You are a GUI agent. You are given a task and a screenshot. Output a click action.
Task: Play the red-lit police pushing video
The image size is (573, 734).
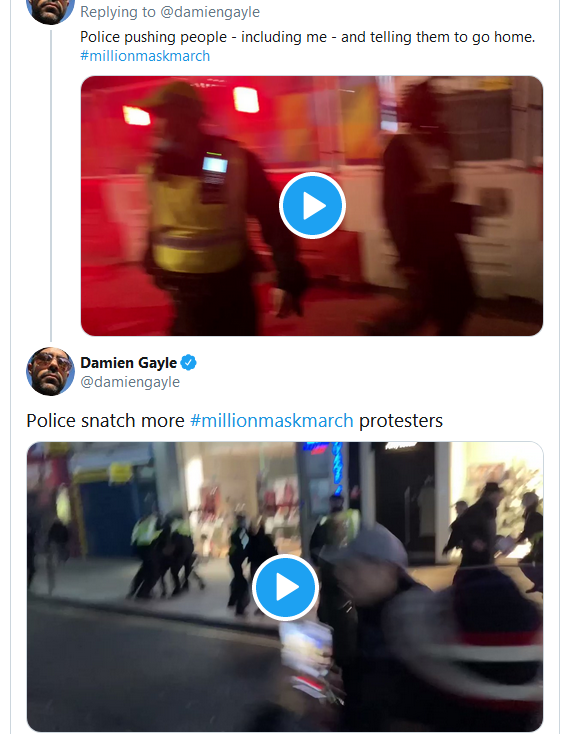(312, 206)
